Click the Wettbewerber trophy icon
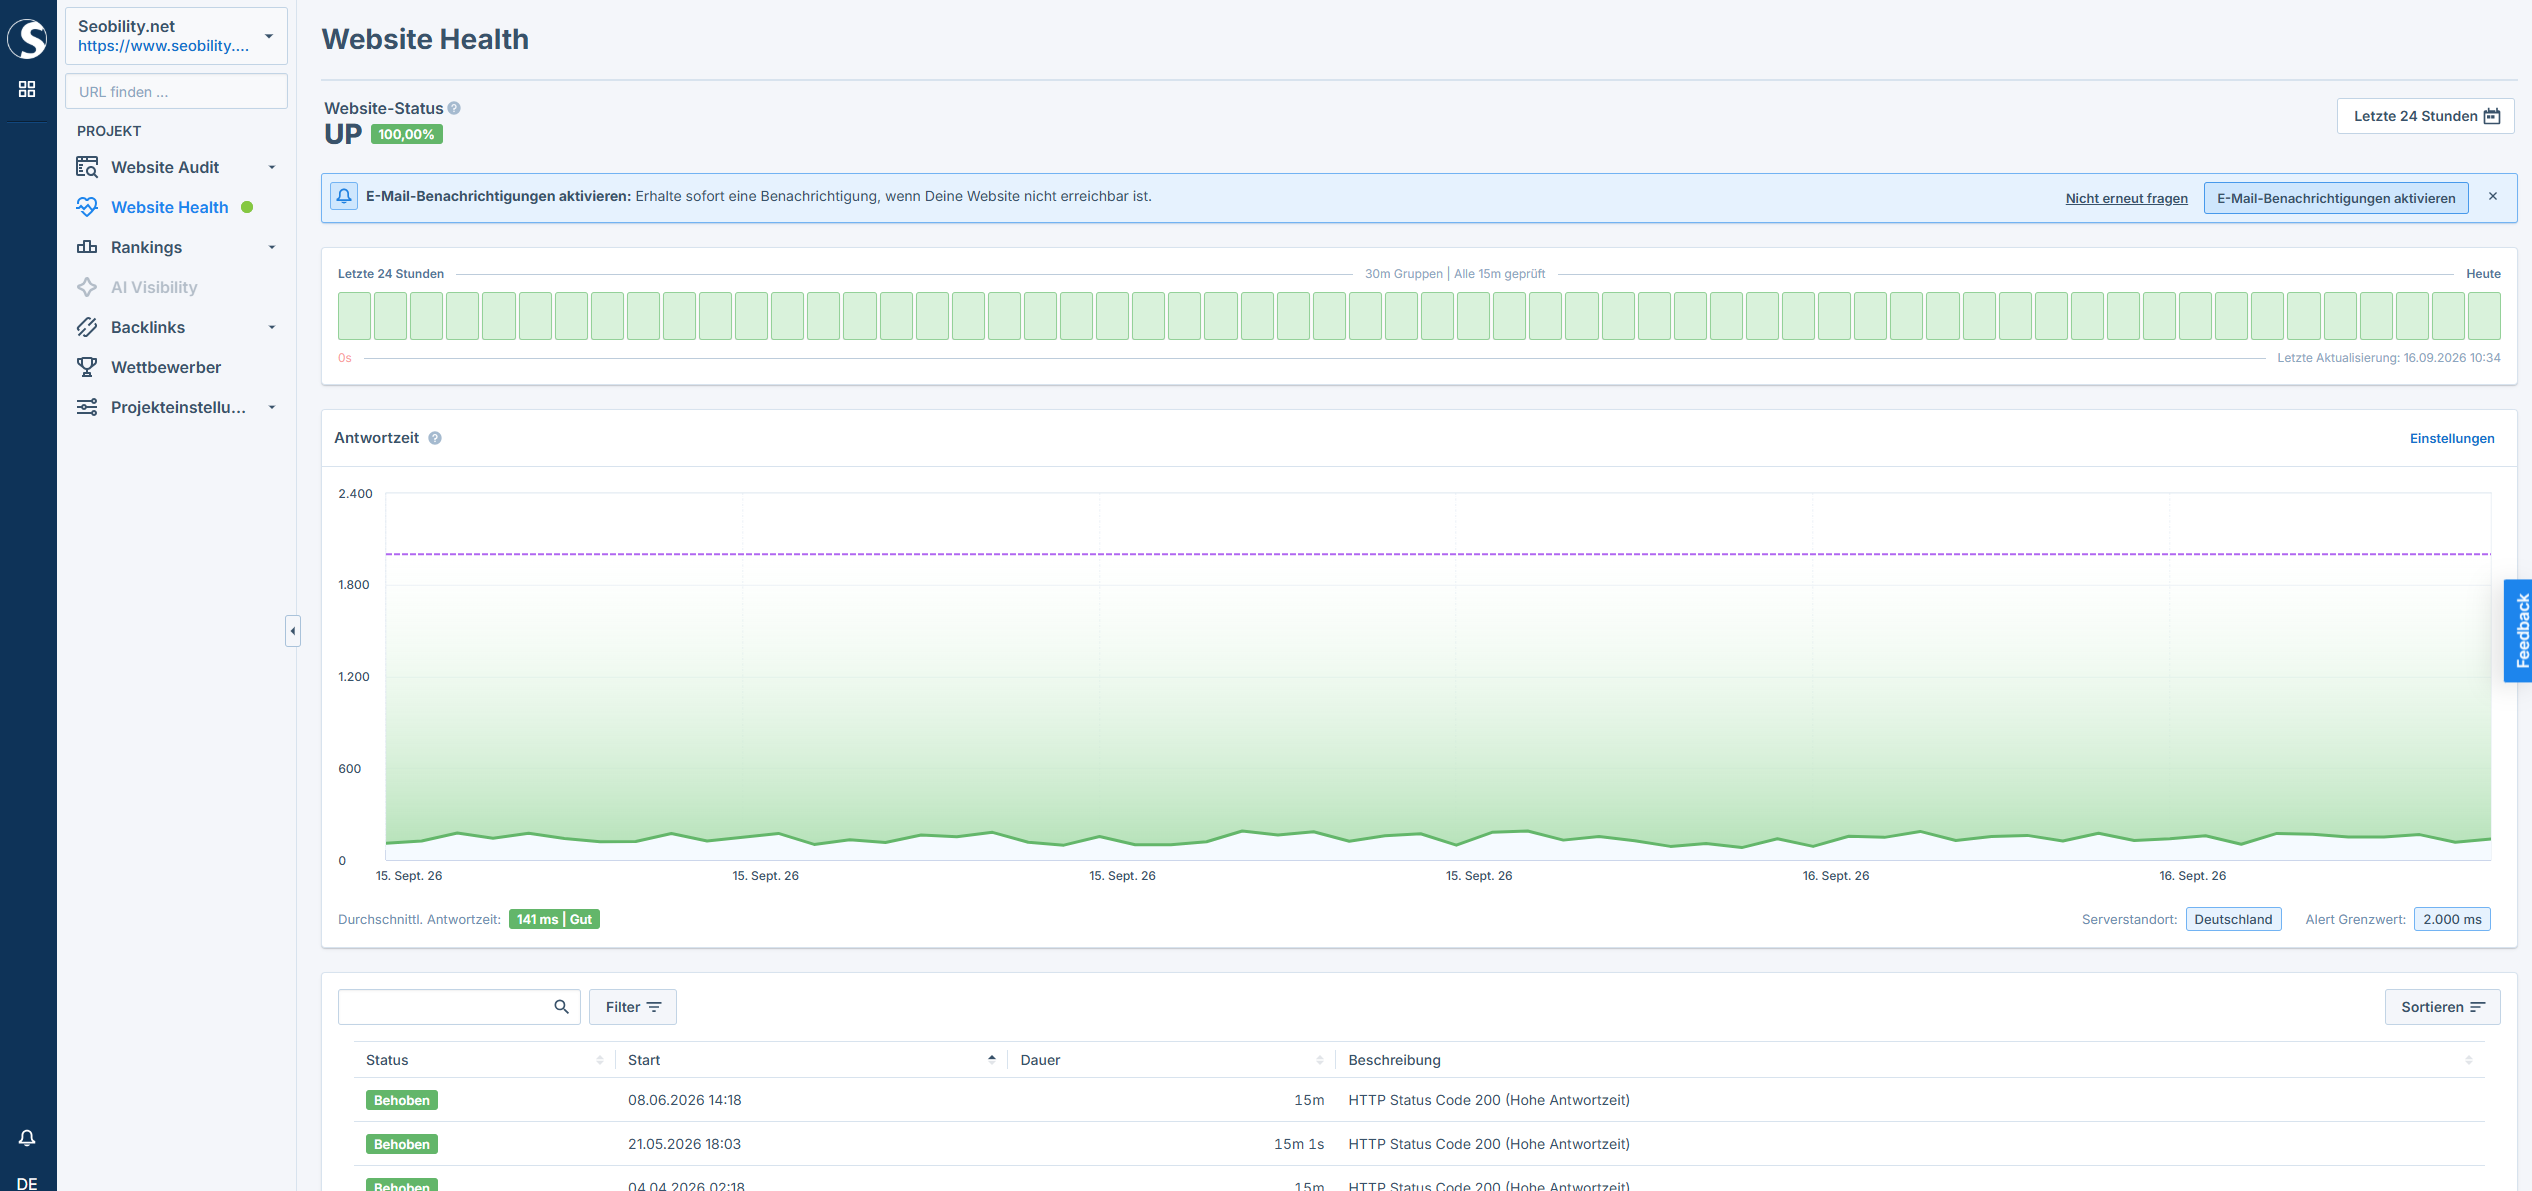This screenshot has width=2532, height=1191. coord(87,367)
